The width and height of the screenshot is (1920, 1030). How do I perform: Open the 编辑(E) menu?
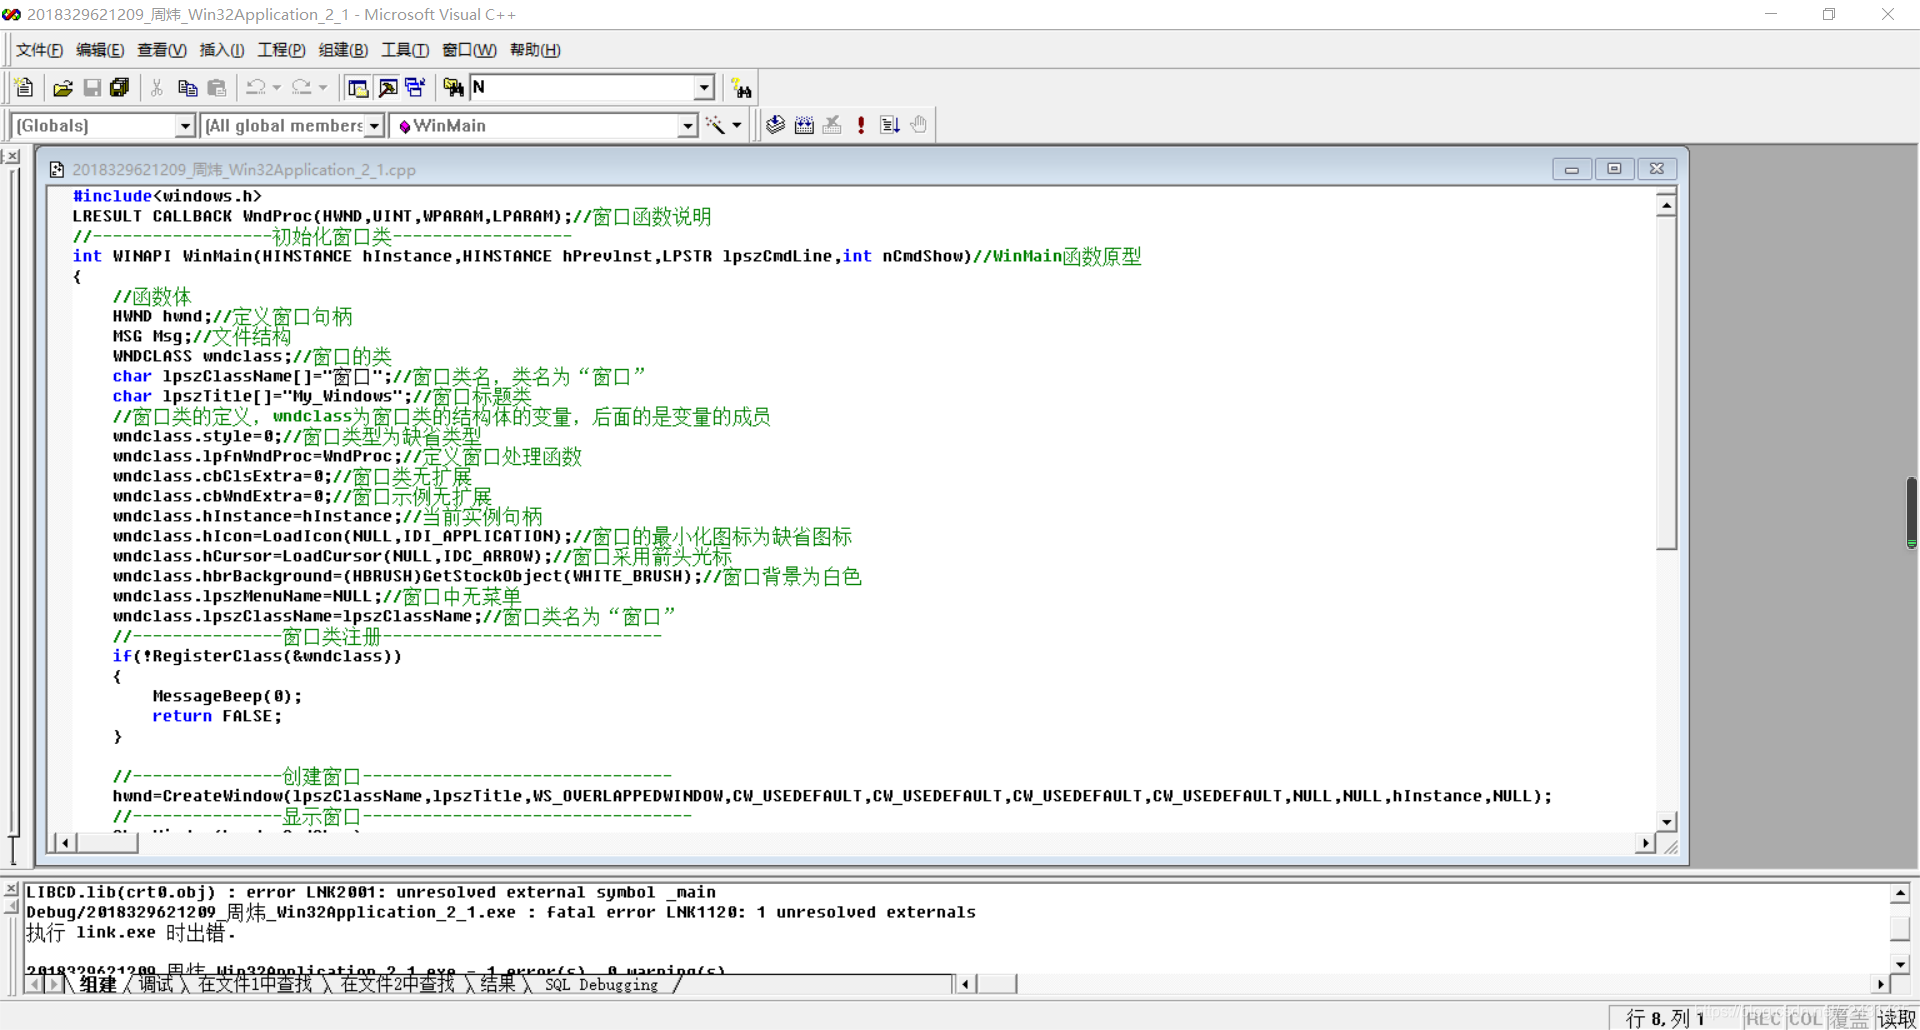point(100,50)
